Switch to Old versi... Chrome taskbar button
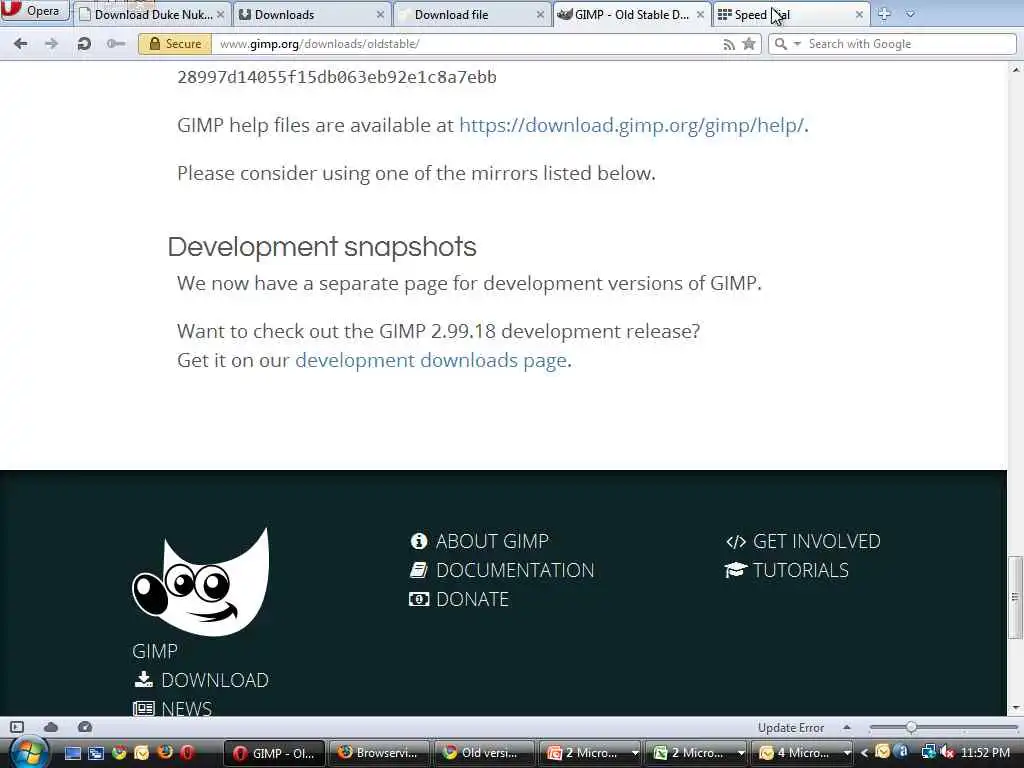Viewport: 1024px width, 768px height. pos(484,753)
